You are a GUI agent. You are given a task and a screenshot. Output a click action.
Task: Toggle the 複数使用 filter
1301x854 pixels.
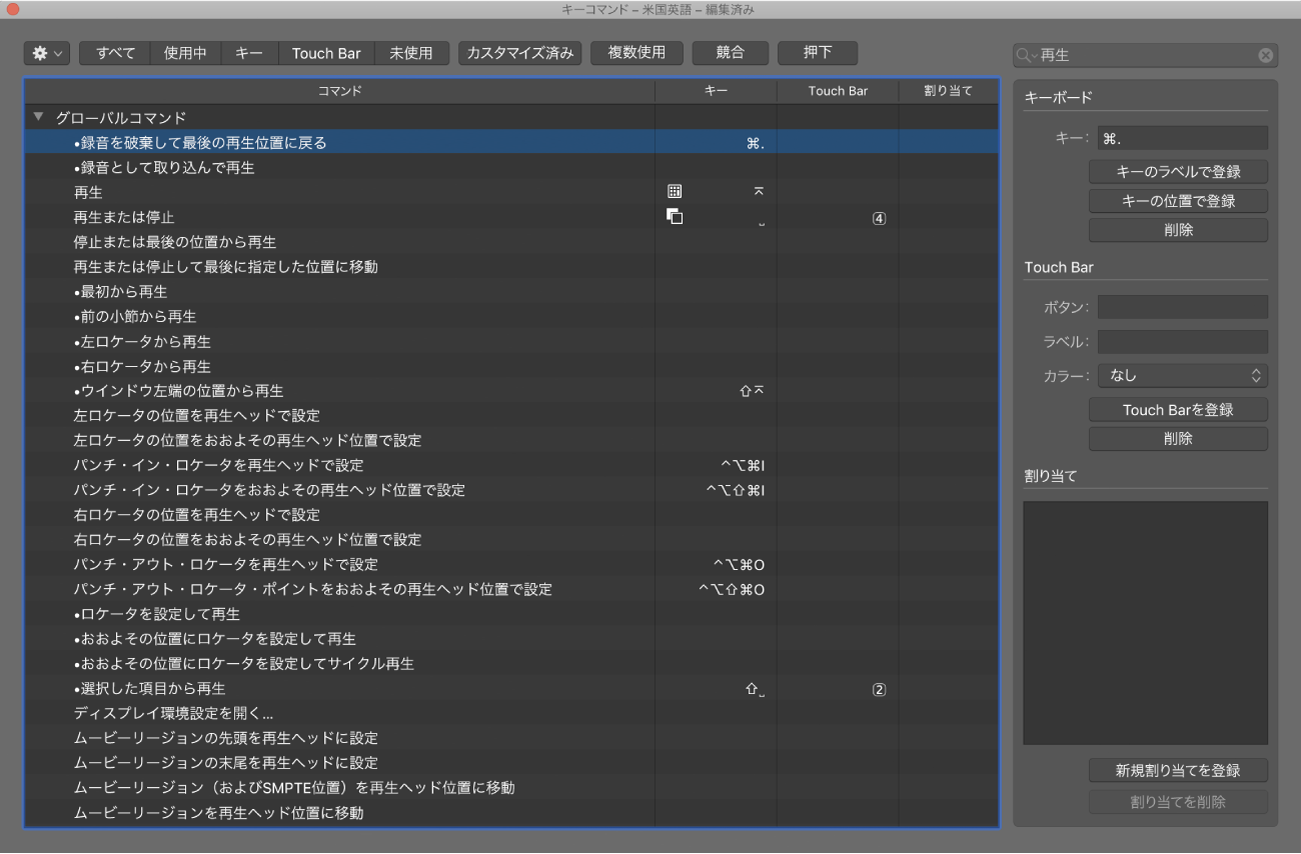[x=634, y=53]
